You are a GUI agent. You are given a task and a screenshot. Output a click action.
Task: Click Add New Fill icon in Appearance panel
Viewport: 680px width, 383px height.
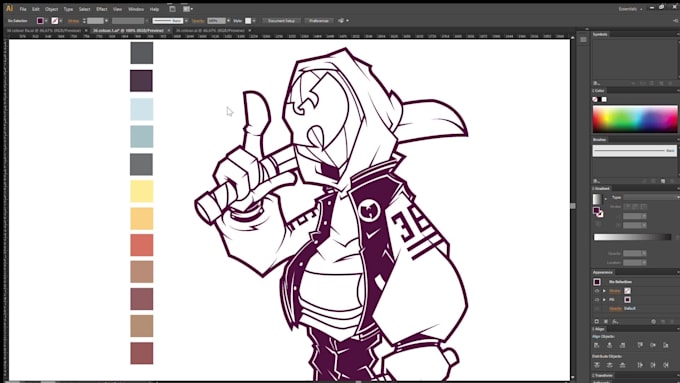click(606, 321)
